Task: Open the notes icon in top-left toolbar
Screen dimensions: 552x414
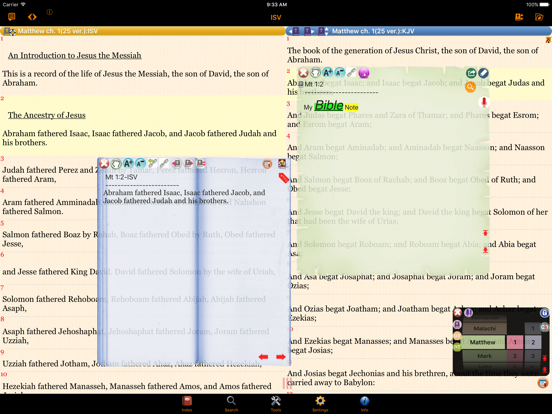Action: 12,17
